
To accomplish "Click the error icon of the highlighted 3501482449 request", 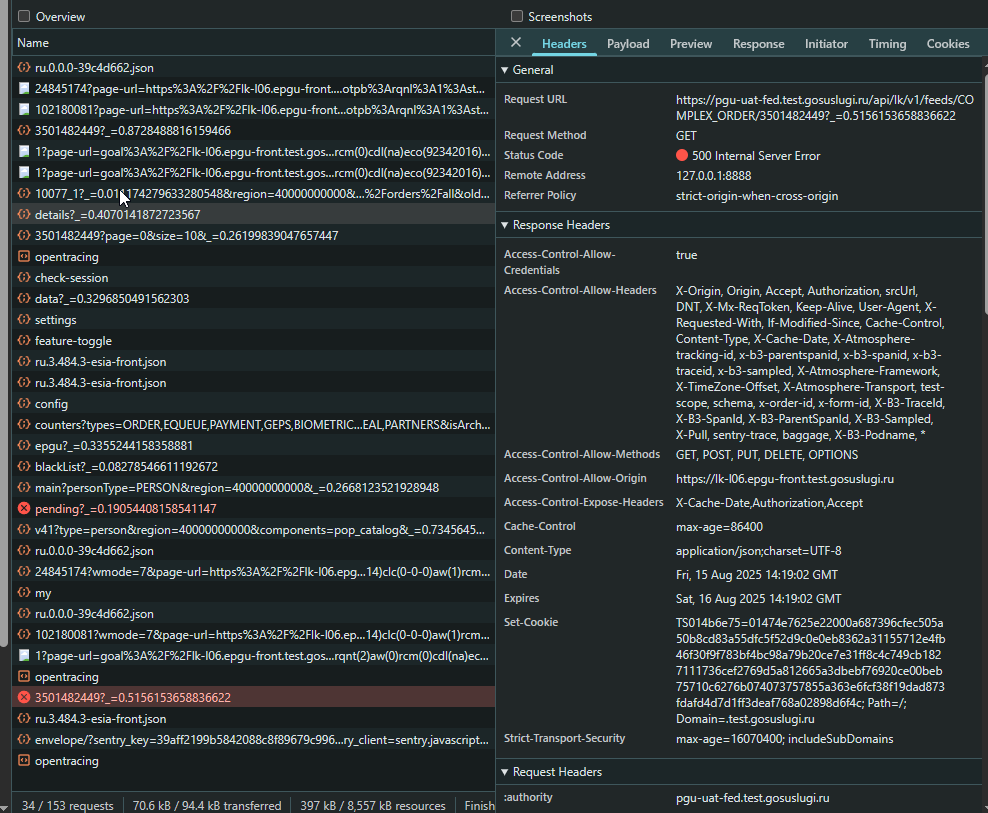I will click(x=24, y=697).
